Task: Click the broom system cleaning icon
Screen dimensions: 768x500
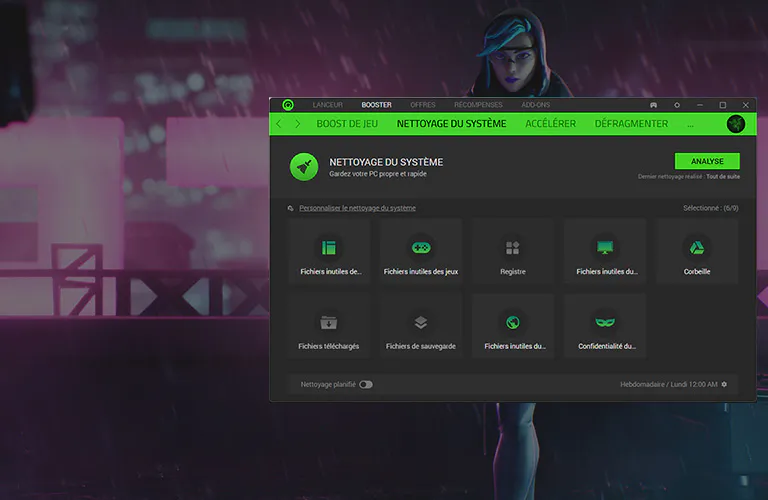Action: [304, 167]
